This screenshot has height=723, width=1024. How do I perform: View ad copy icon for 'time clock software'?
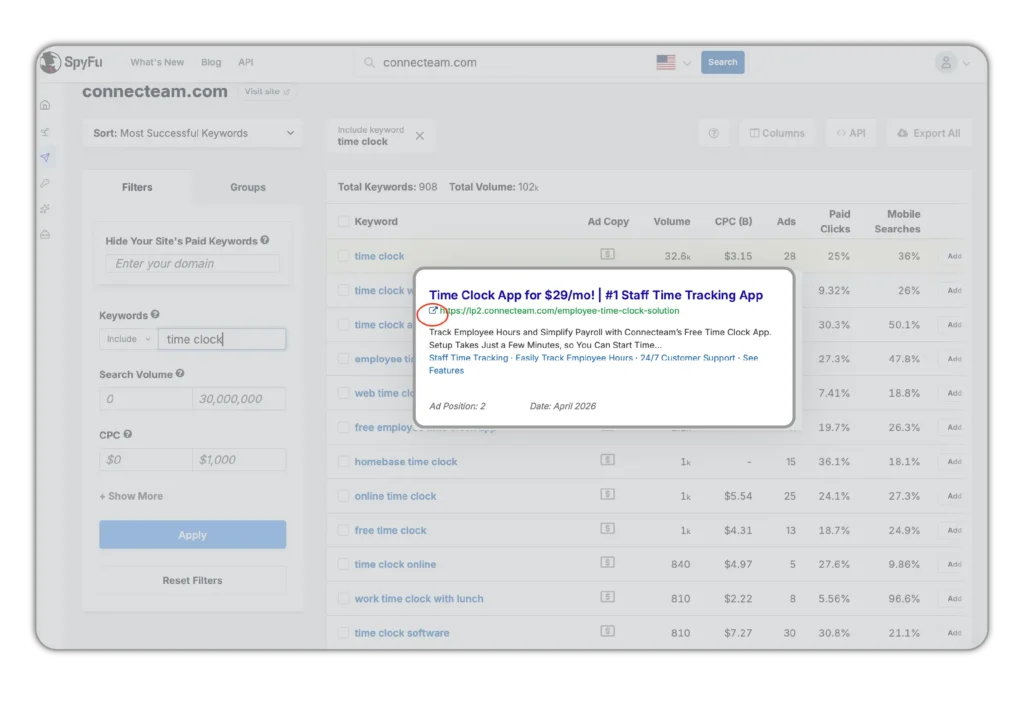coord(607,631)
